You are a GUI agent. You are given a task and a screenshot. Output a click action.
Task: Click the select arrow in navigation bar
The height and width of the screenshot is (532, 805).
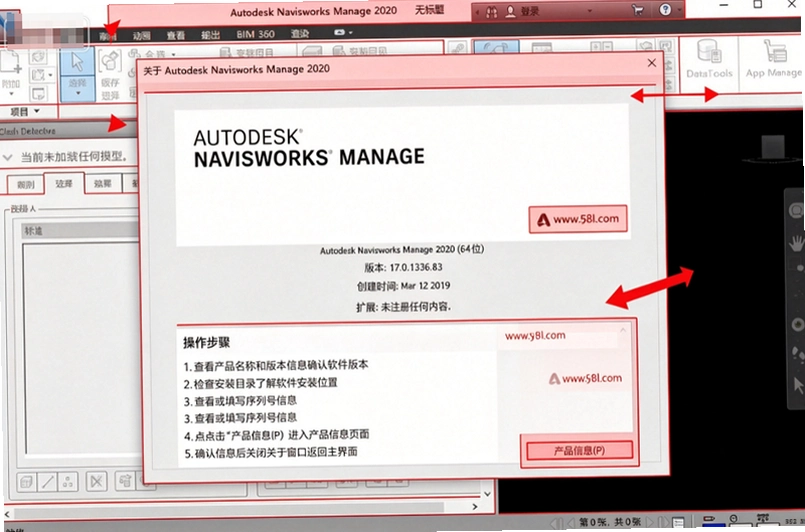[798, 385]
